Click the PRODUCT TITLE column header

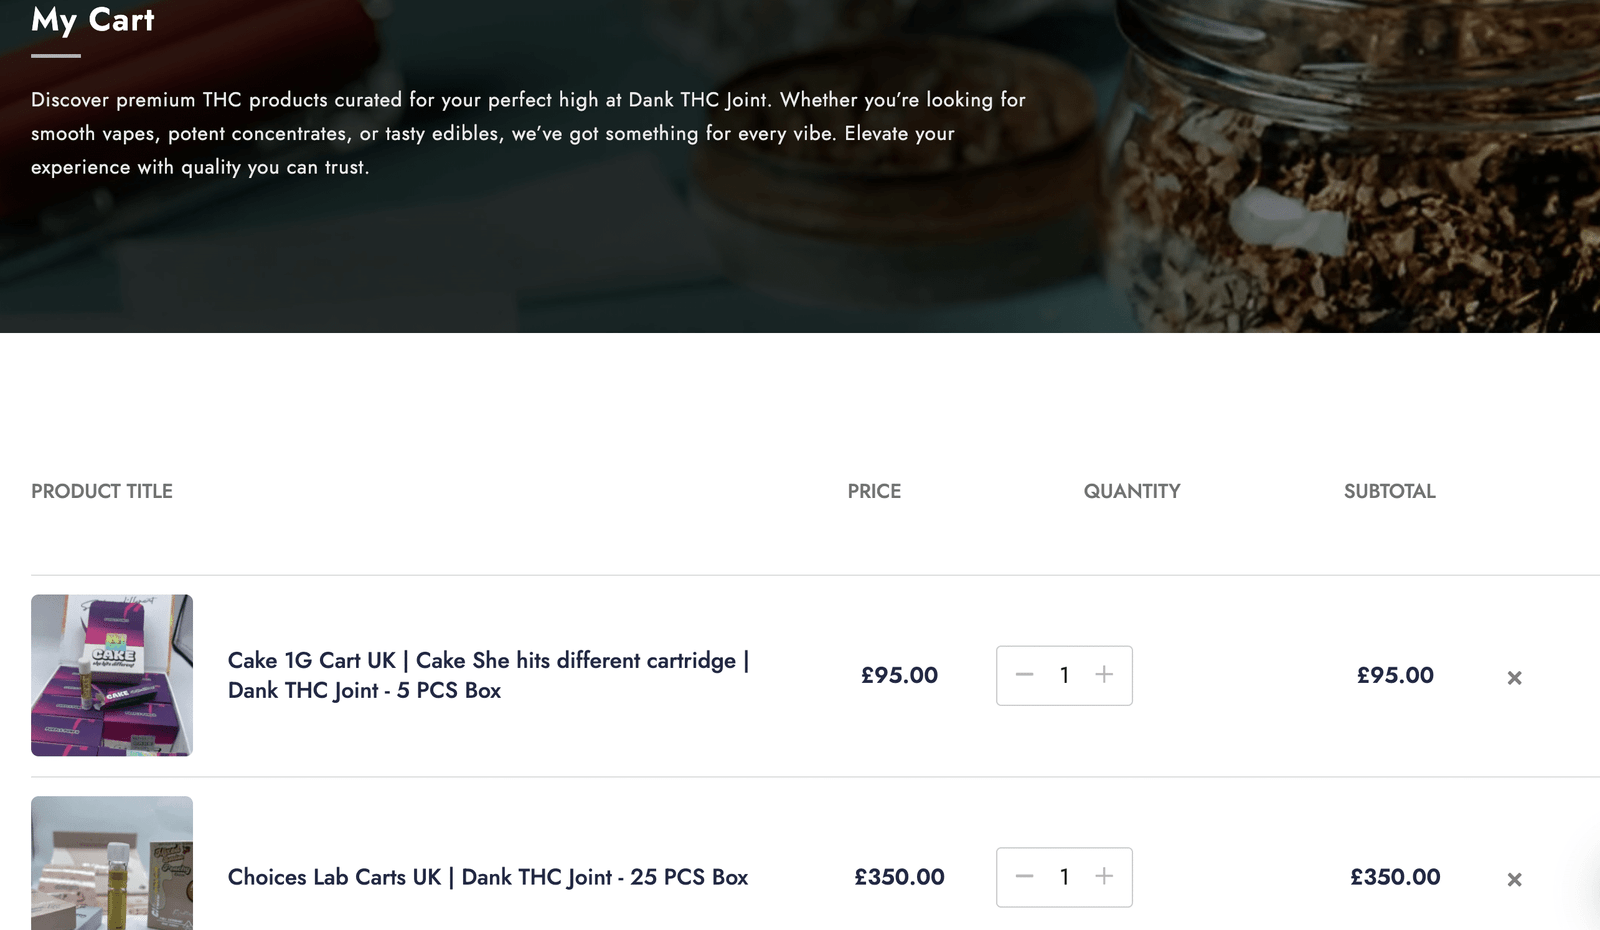point(102,491)
